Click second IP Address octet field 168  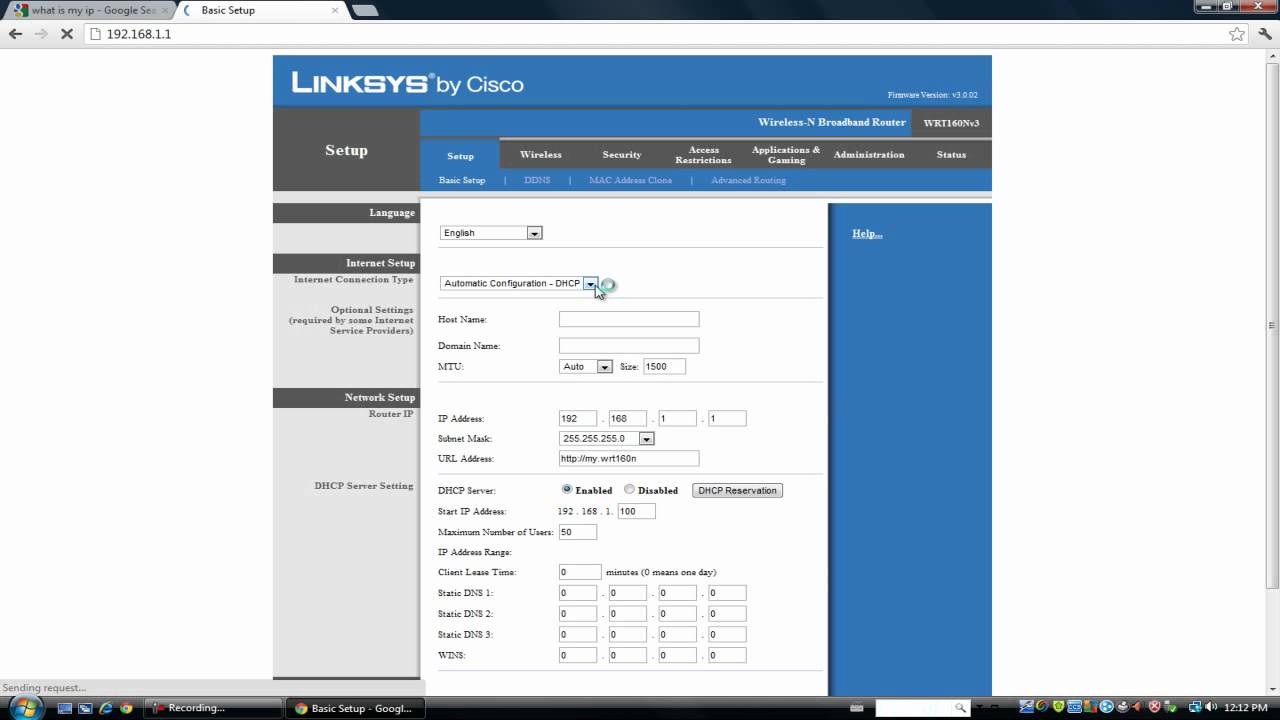coord(628,419)
